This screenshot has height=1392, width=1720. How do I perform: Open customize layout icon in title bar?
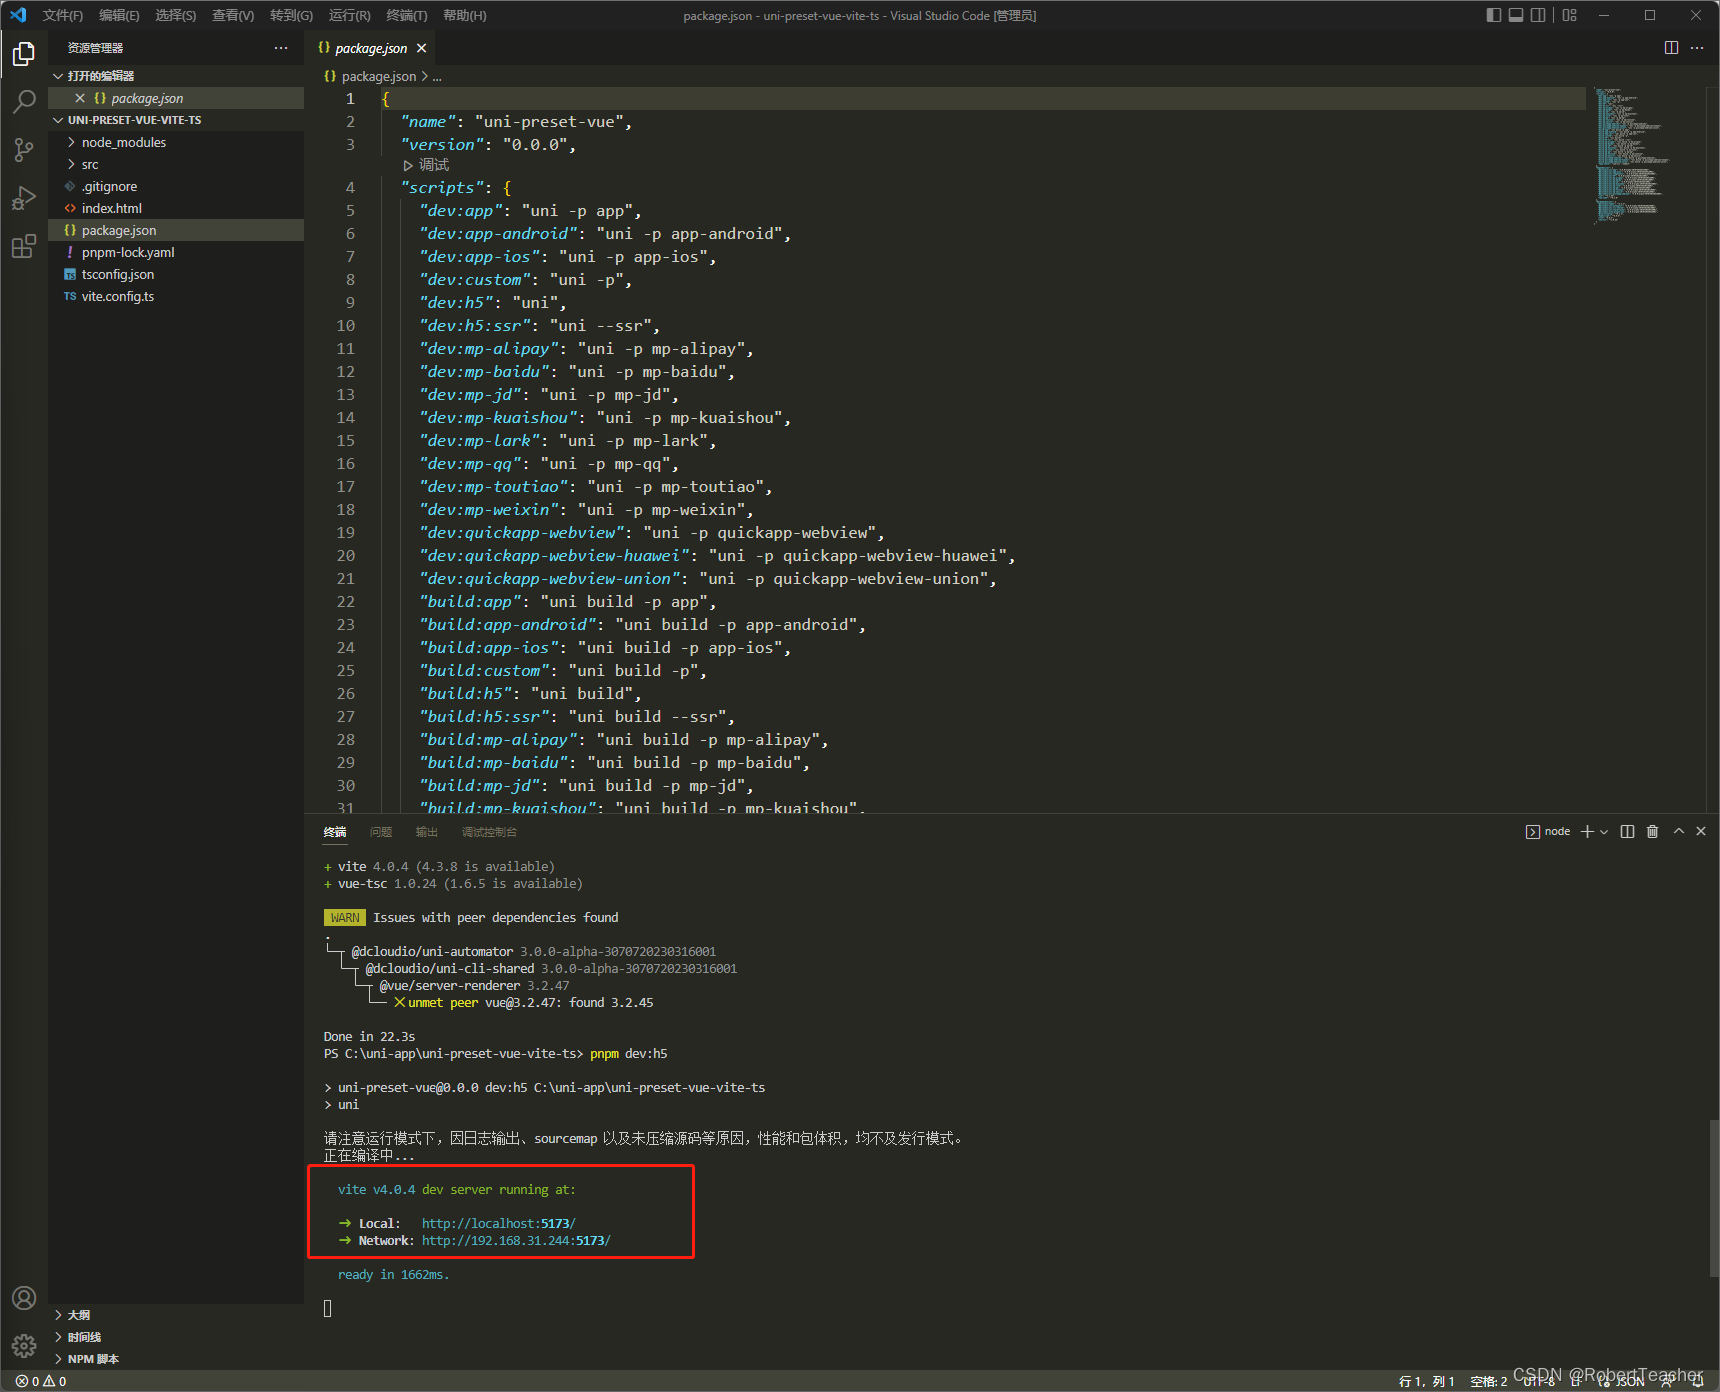click(x=1570, y=15)
